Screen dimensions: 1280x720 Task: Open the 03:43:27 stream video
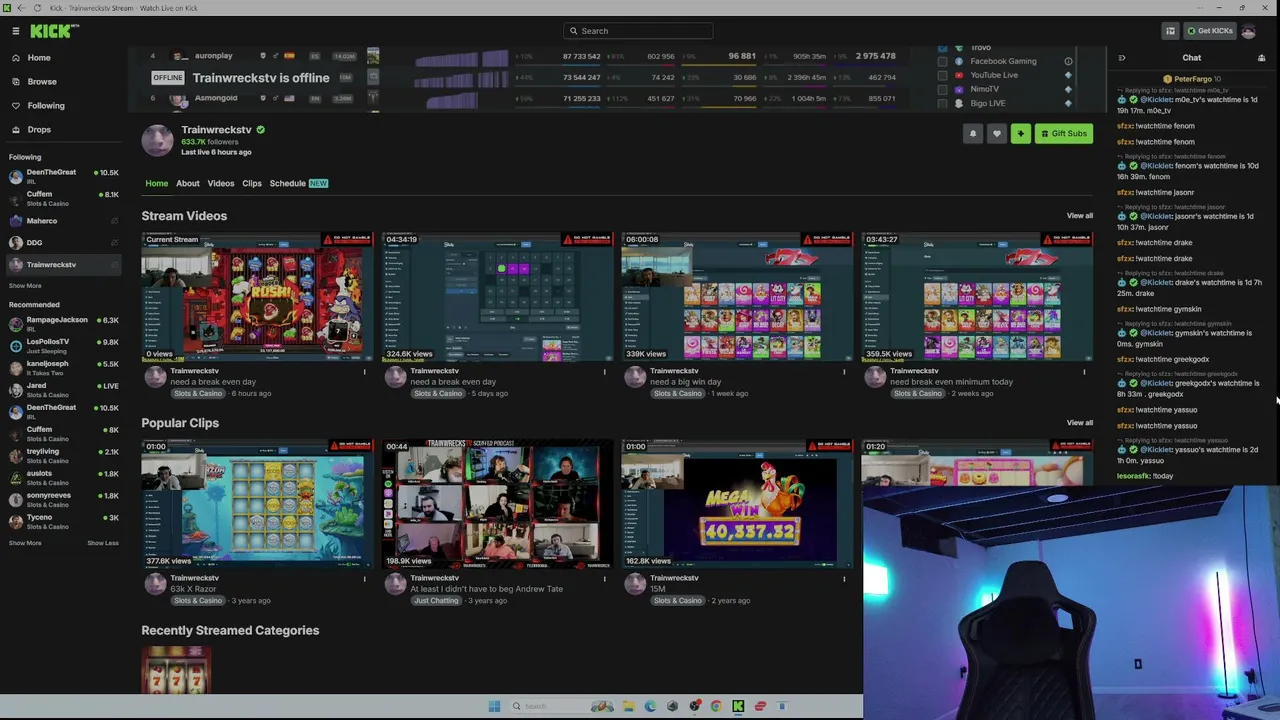pyautogui.click(x=977, y=297)
